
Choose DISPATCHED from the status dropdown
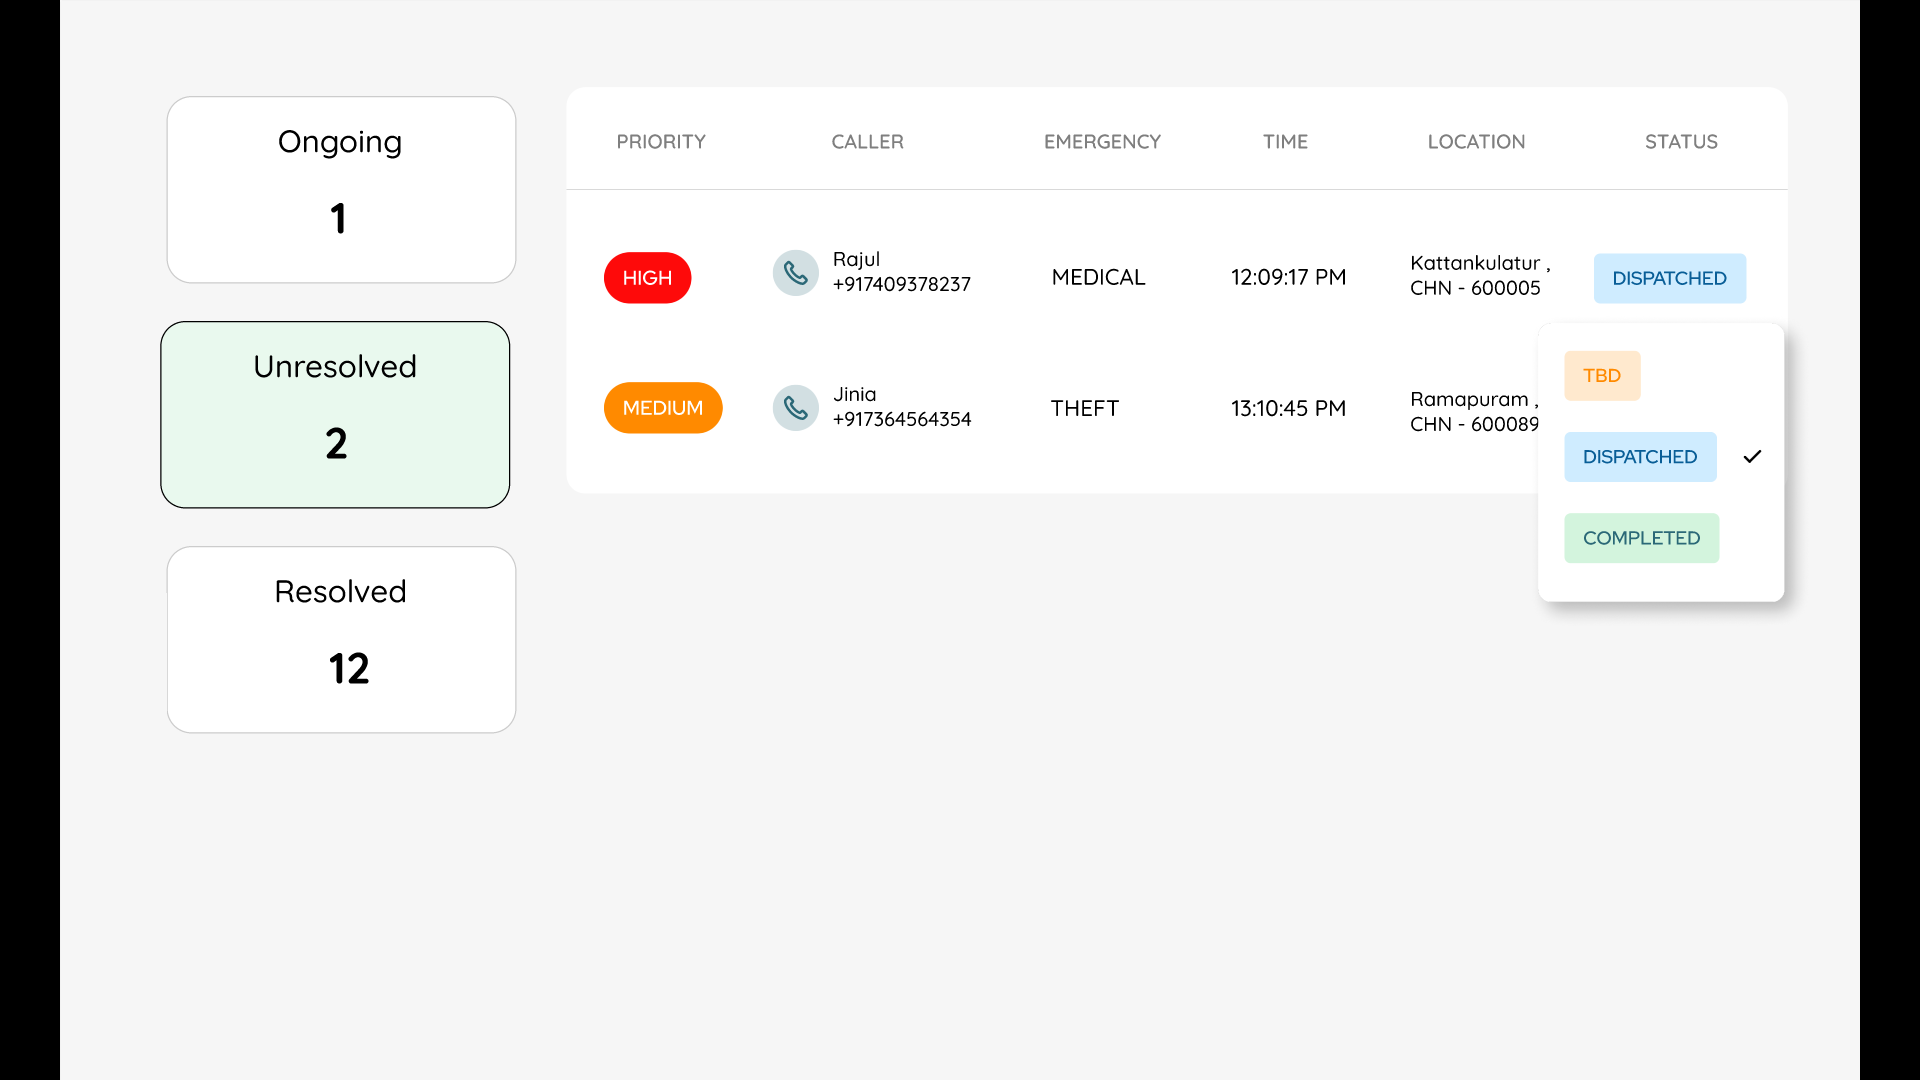click(x=1639, y=456)
